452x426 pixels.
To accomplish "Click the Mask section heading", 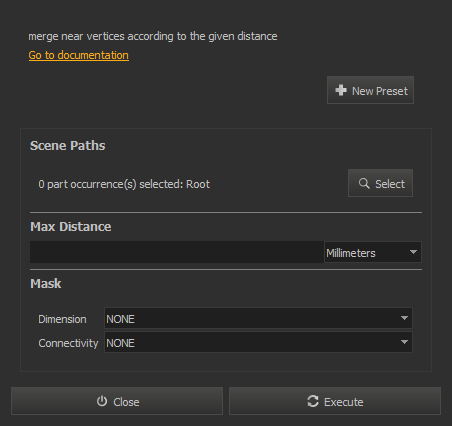I will 46,284.
